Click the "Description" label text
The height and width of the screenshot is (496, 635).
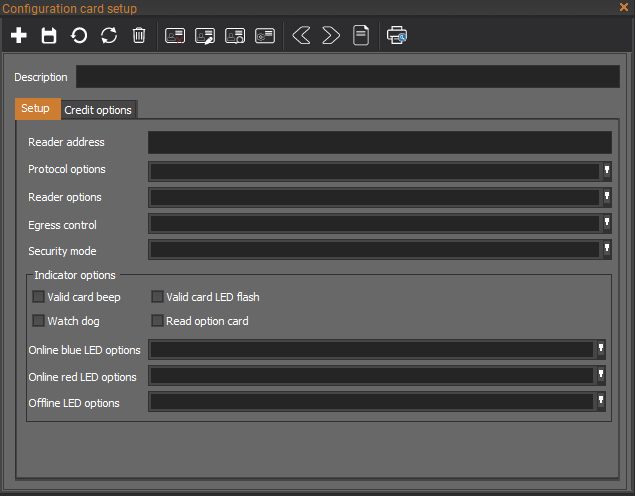tap(41, 77)
